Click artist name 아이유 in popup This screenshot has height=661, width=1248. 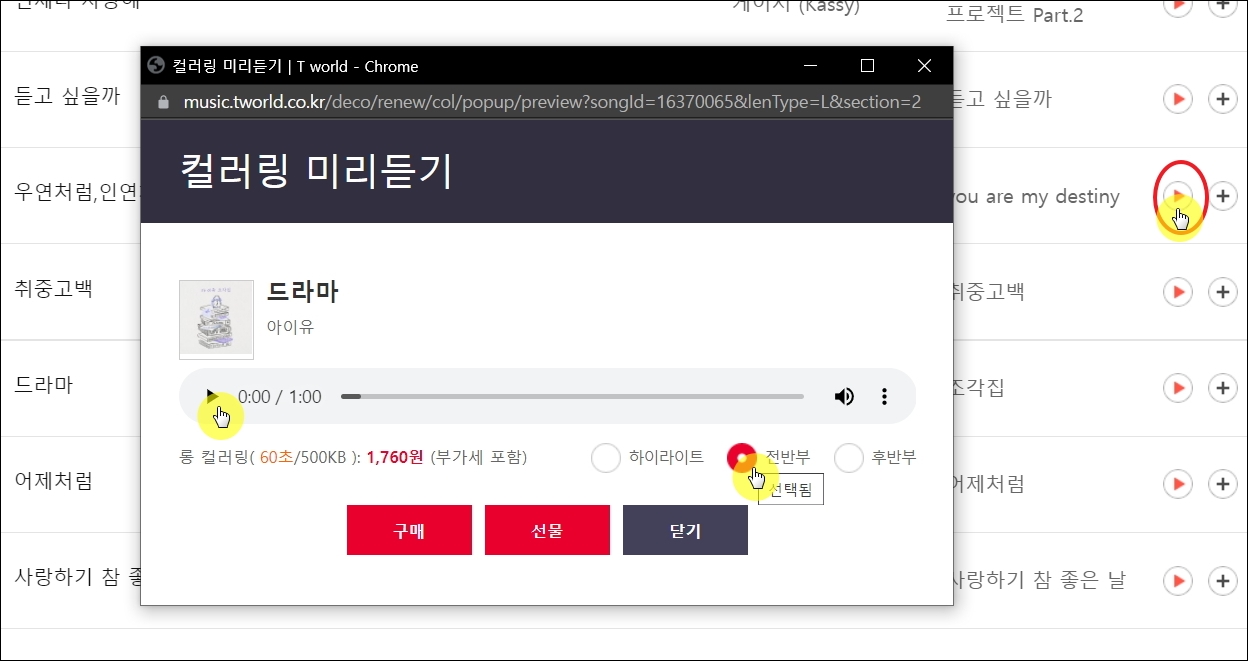[290, 326]
